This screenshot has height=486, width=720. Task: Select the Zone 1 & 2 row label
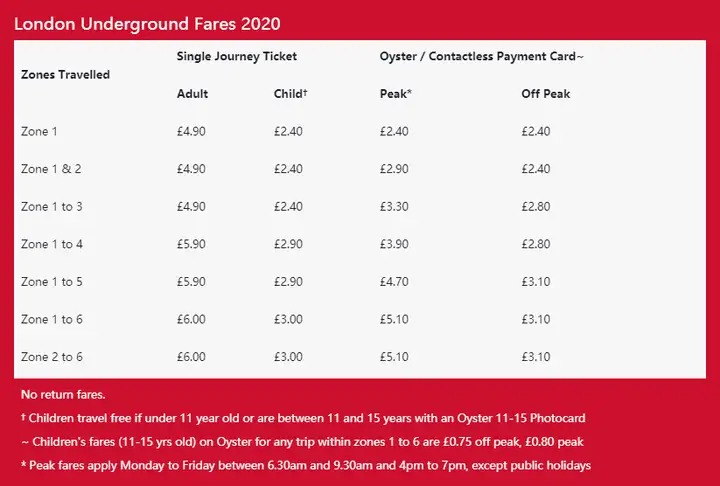(x=51, y=169)
